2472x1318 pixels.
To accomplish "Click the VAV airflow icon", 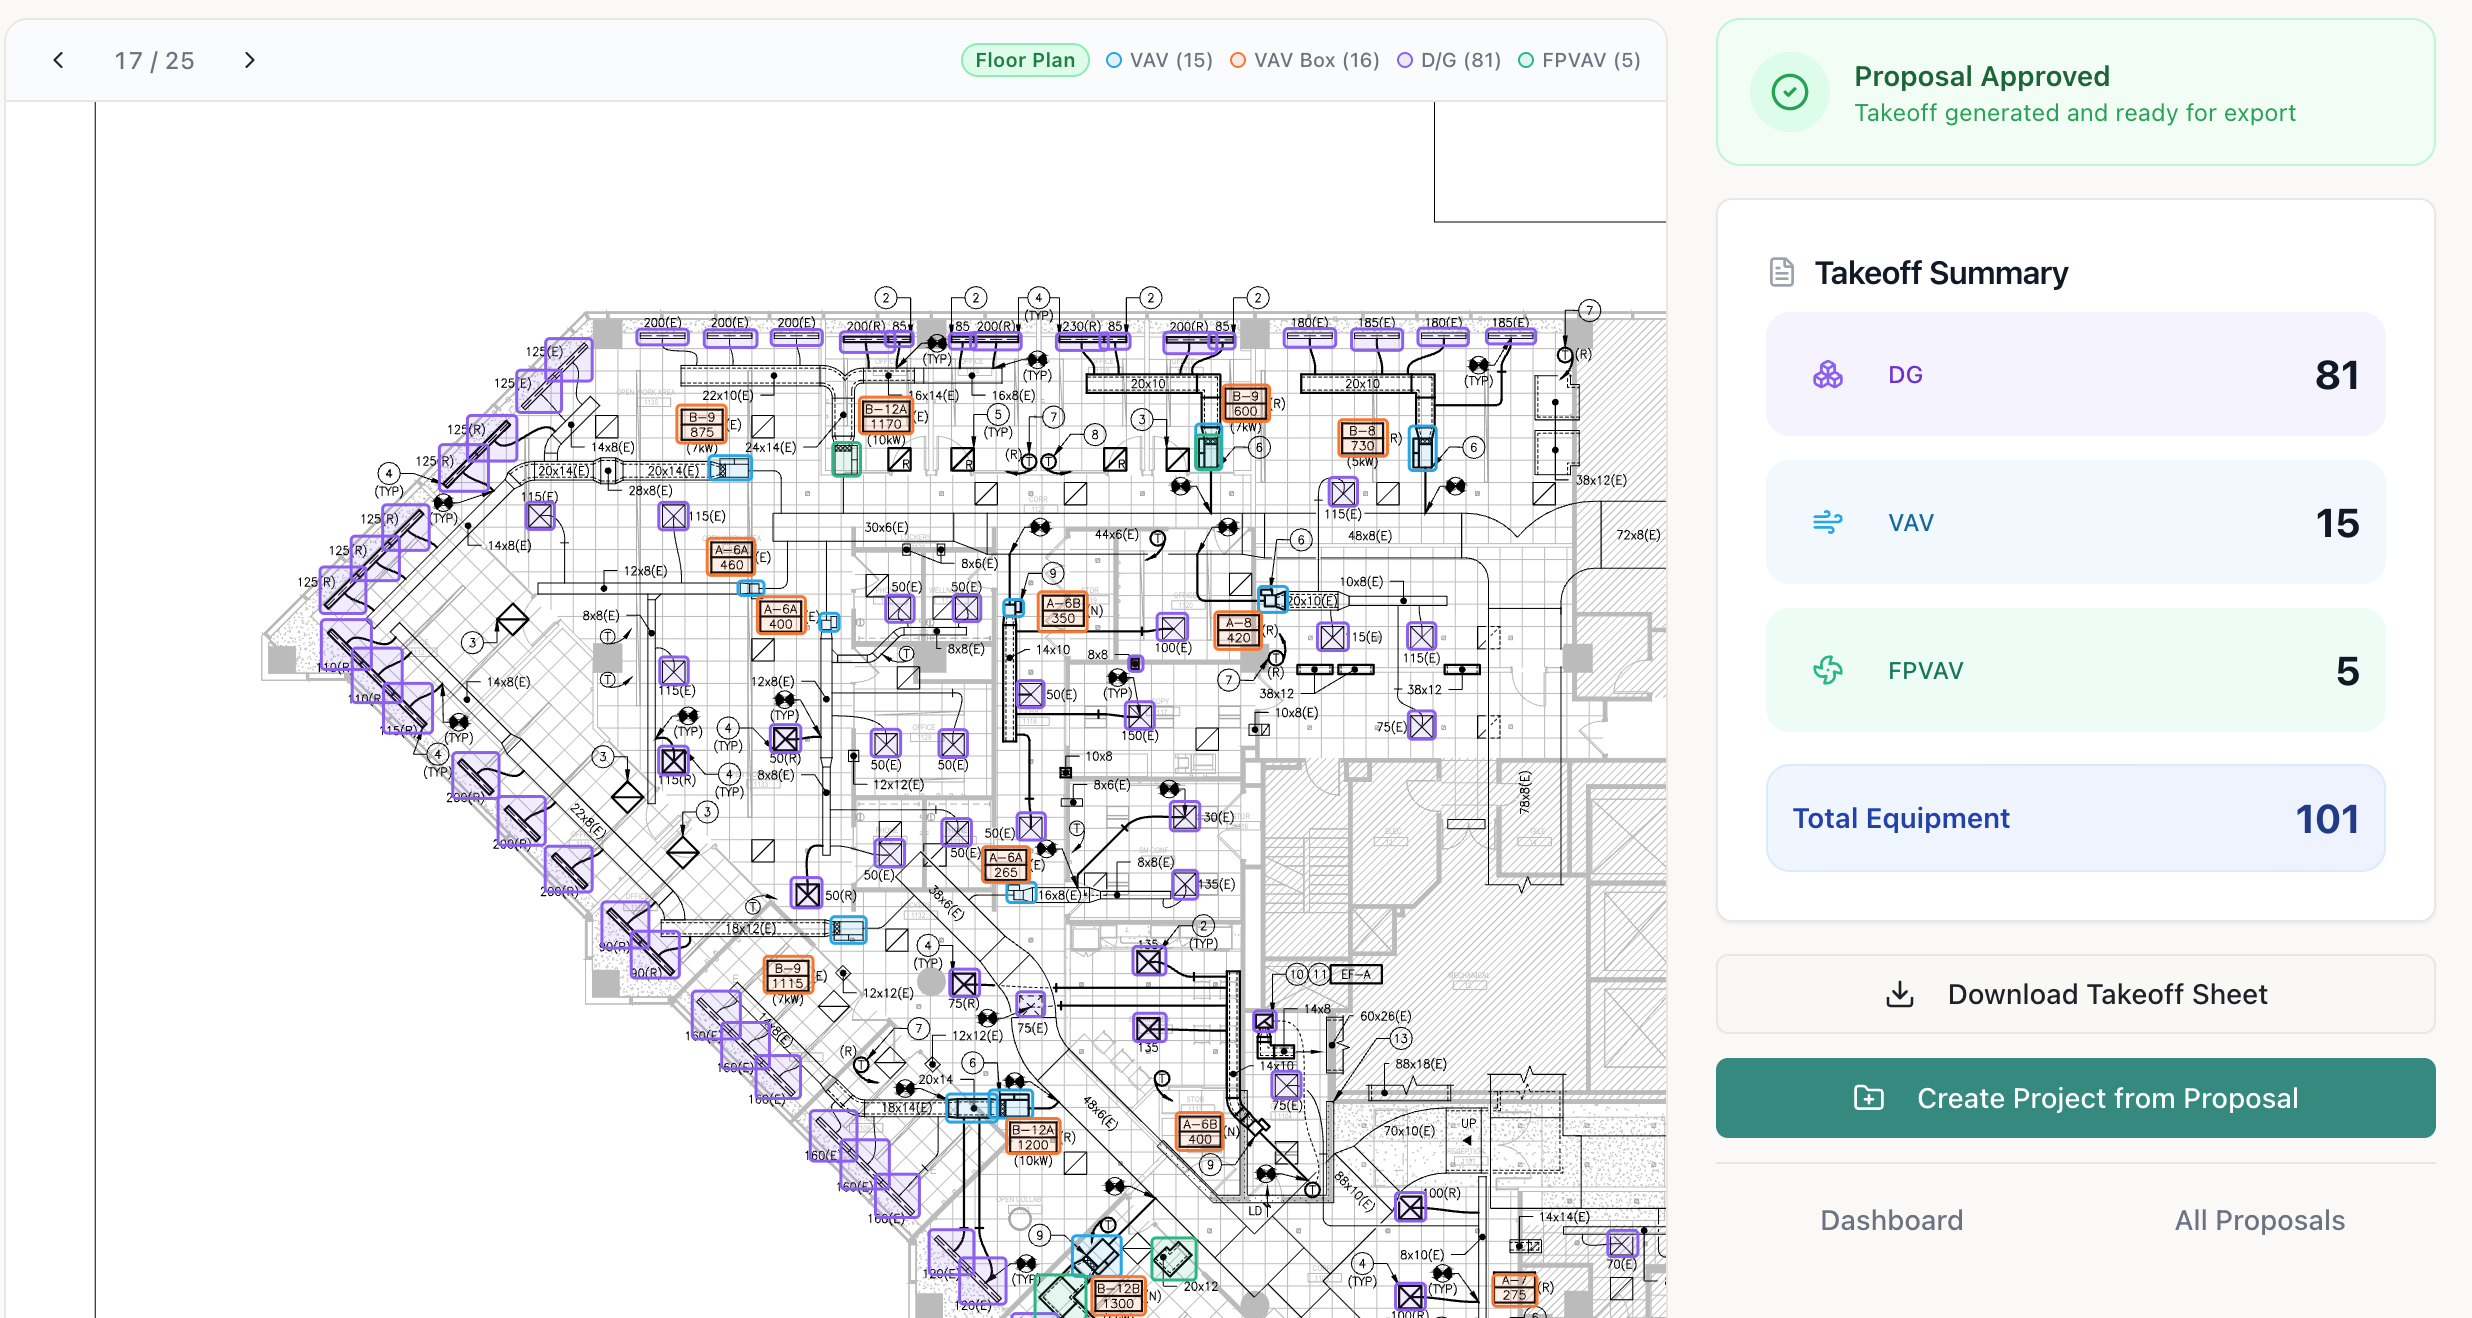I will pos(1827,522).
